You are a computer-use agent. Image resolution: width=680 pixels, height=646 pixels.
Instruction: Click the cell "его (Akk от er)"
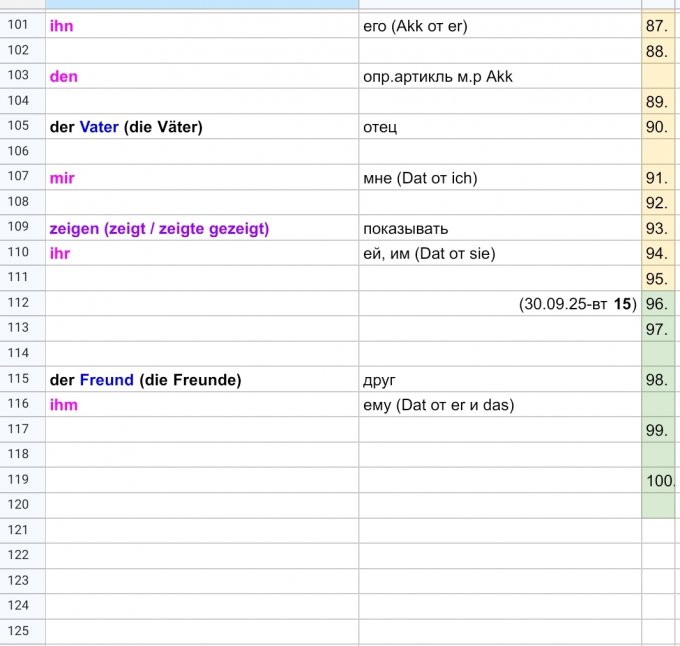point(498,27)
